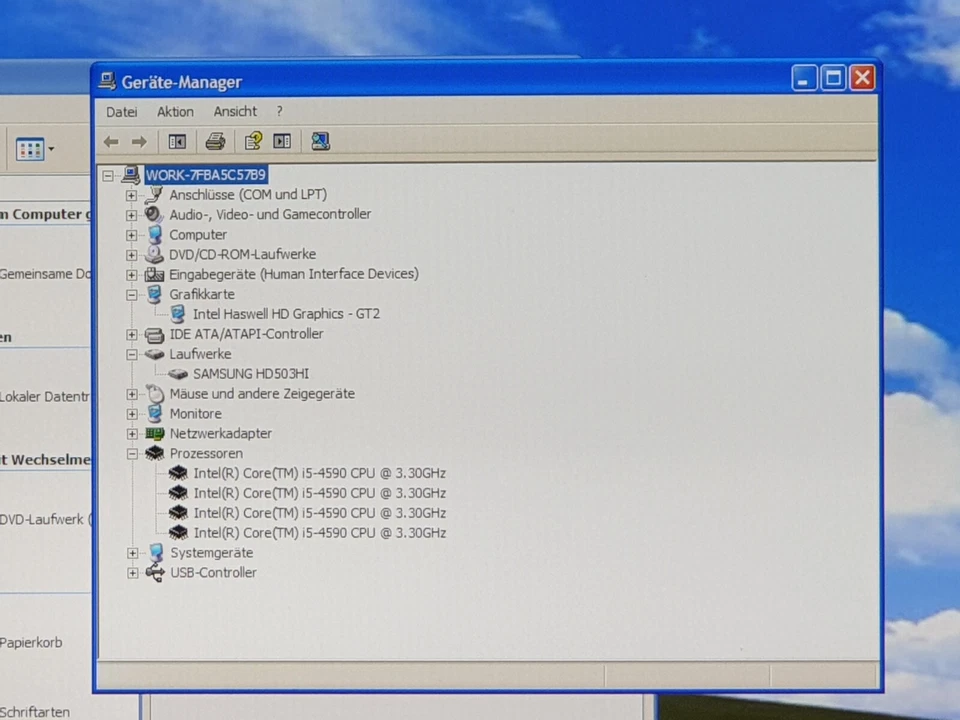Expand Eingabegeräte (Human Interface Devices)
This screenshot has width=960, height=720.
131,275
